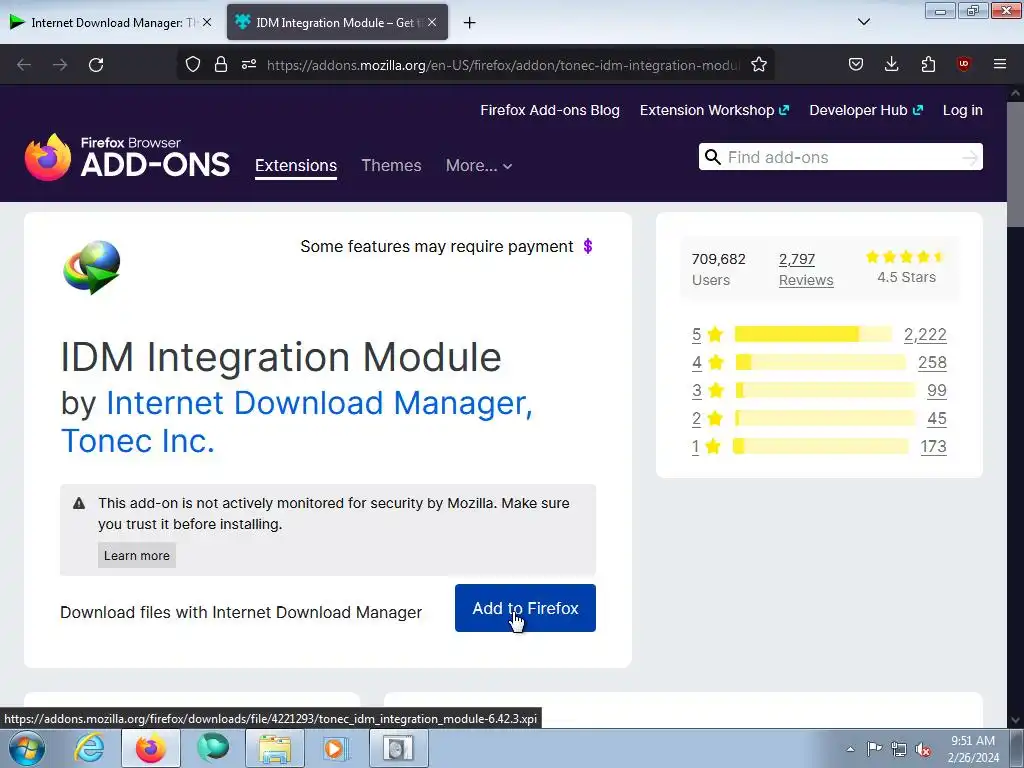1024x768 pixels.
Task: Save page to Pocket icon
Action: [x=856, y=64]
